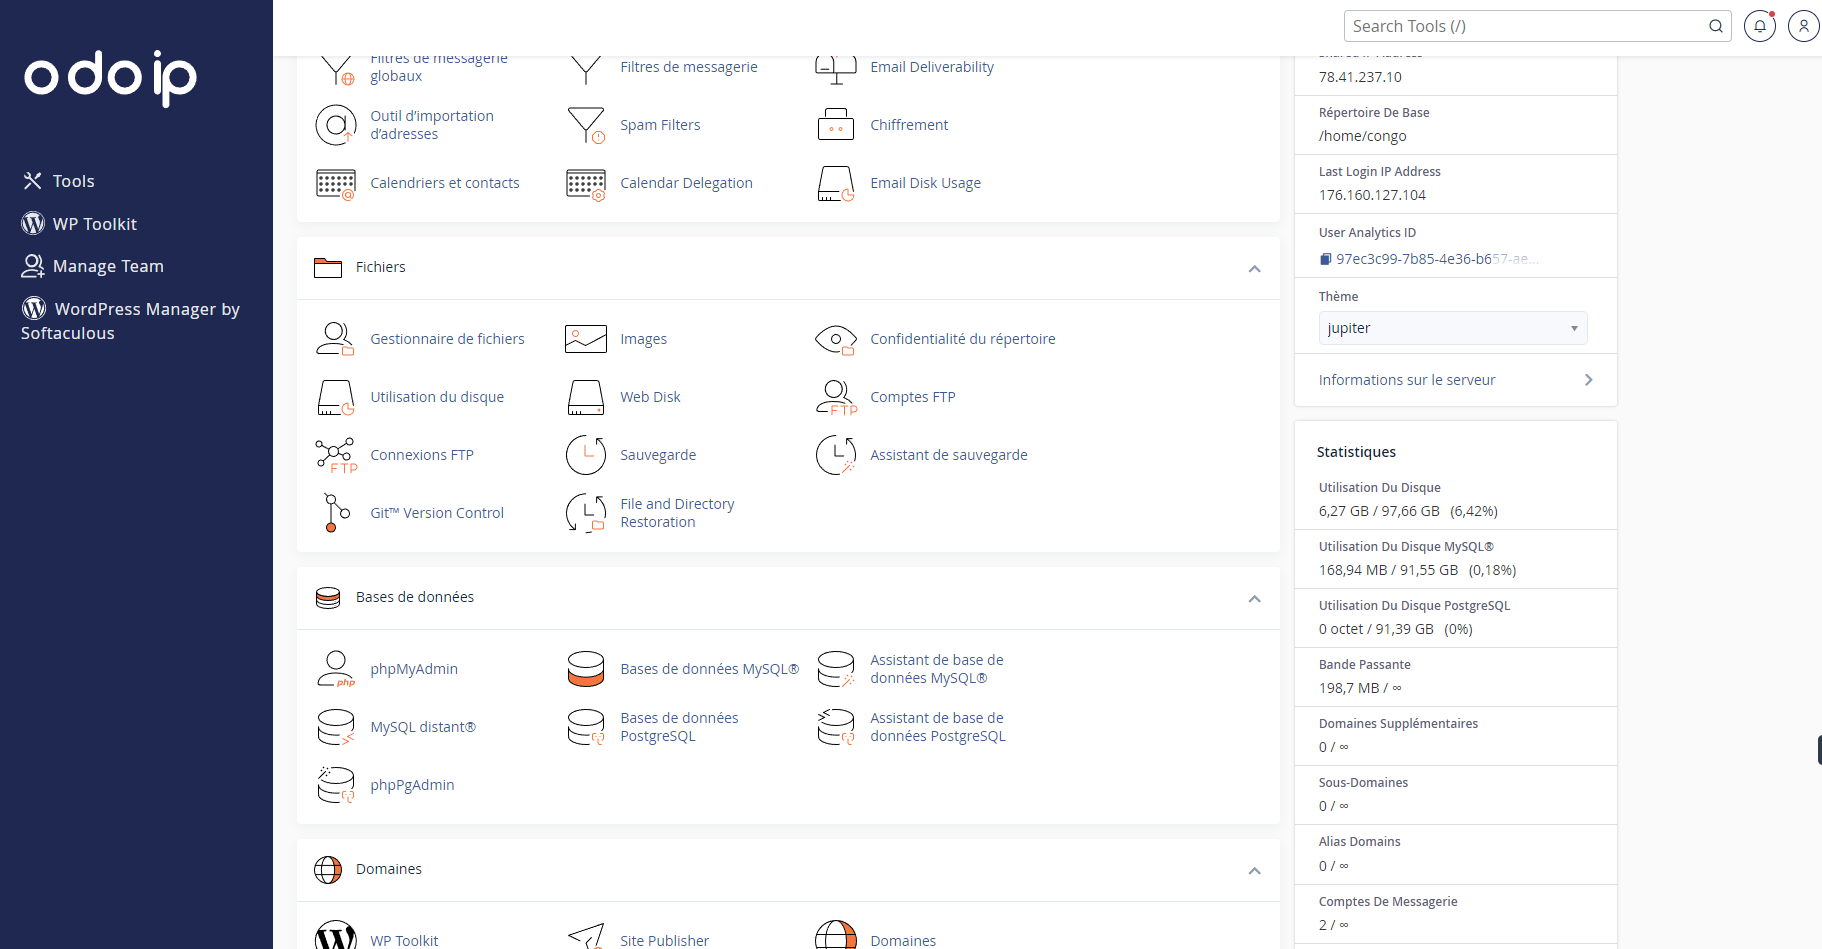Collapse the Bases de données section

pos(1254,598)
